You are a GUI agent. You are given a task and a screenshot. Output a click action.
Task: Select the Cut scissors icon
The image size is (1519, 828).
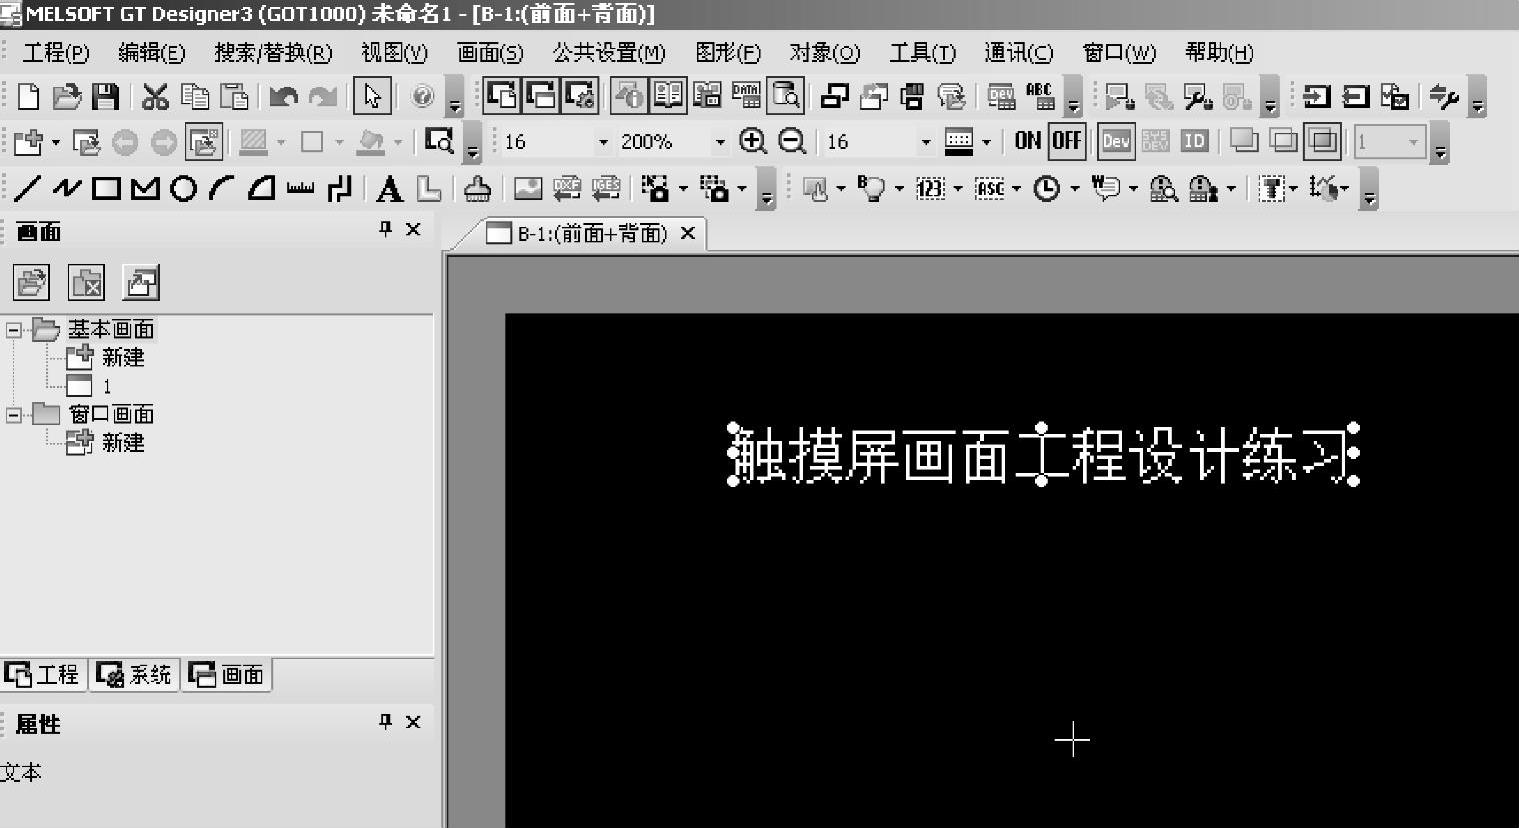click(x=154, y=96)
